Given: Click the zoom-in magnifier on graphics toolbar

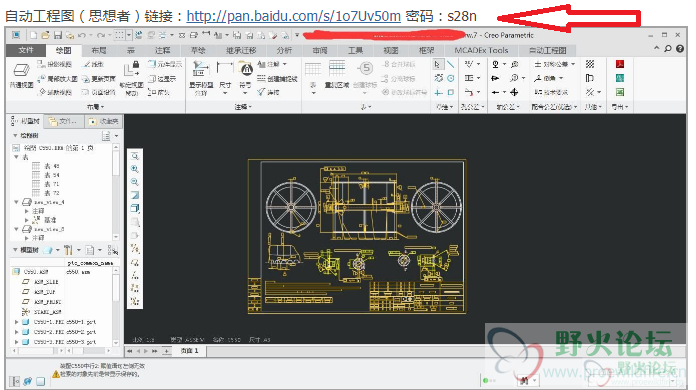Looking at the screenshot, I should click(134, 169).
